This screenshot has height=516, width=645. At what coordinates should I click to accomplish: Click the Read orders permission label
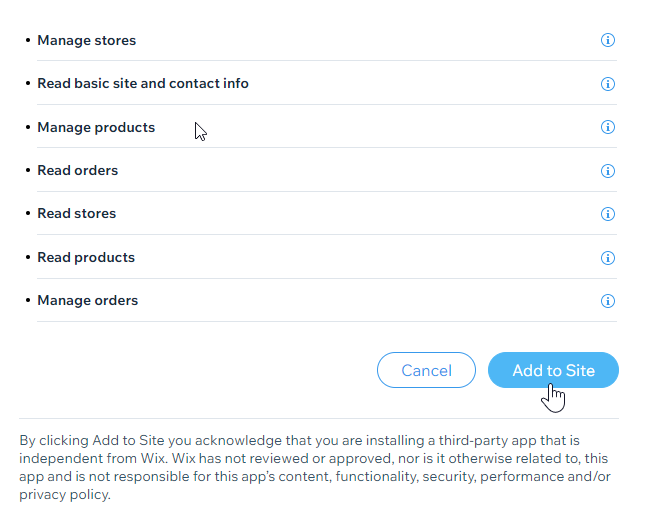(x=78, y=170)
